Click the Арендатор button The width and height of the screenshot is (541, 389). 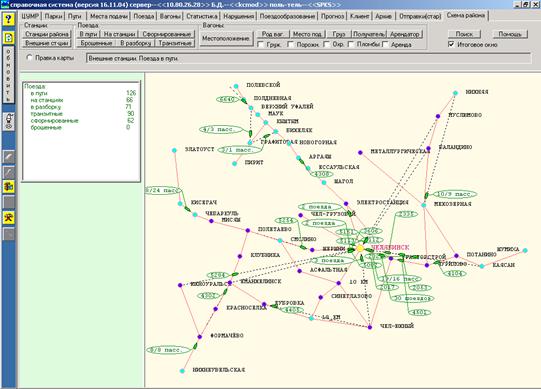coord(404,34)
